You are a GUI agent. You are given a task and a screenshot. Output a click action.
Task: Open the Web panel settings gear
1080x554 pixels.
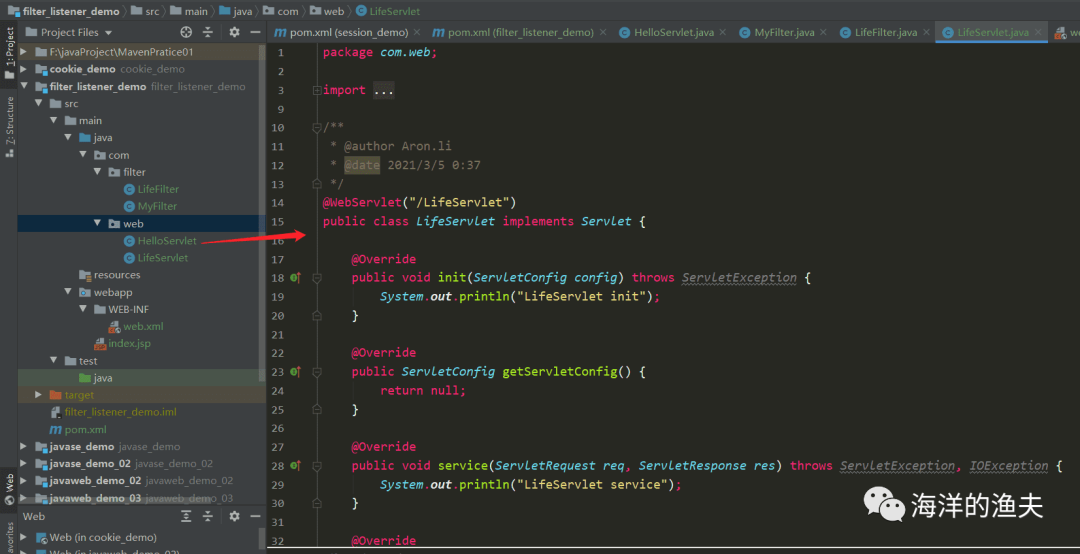(234, 516)
